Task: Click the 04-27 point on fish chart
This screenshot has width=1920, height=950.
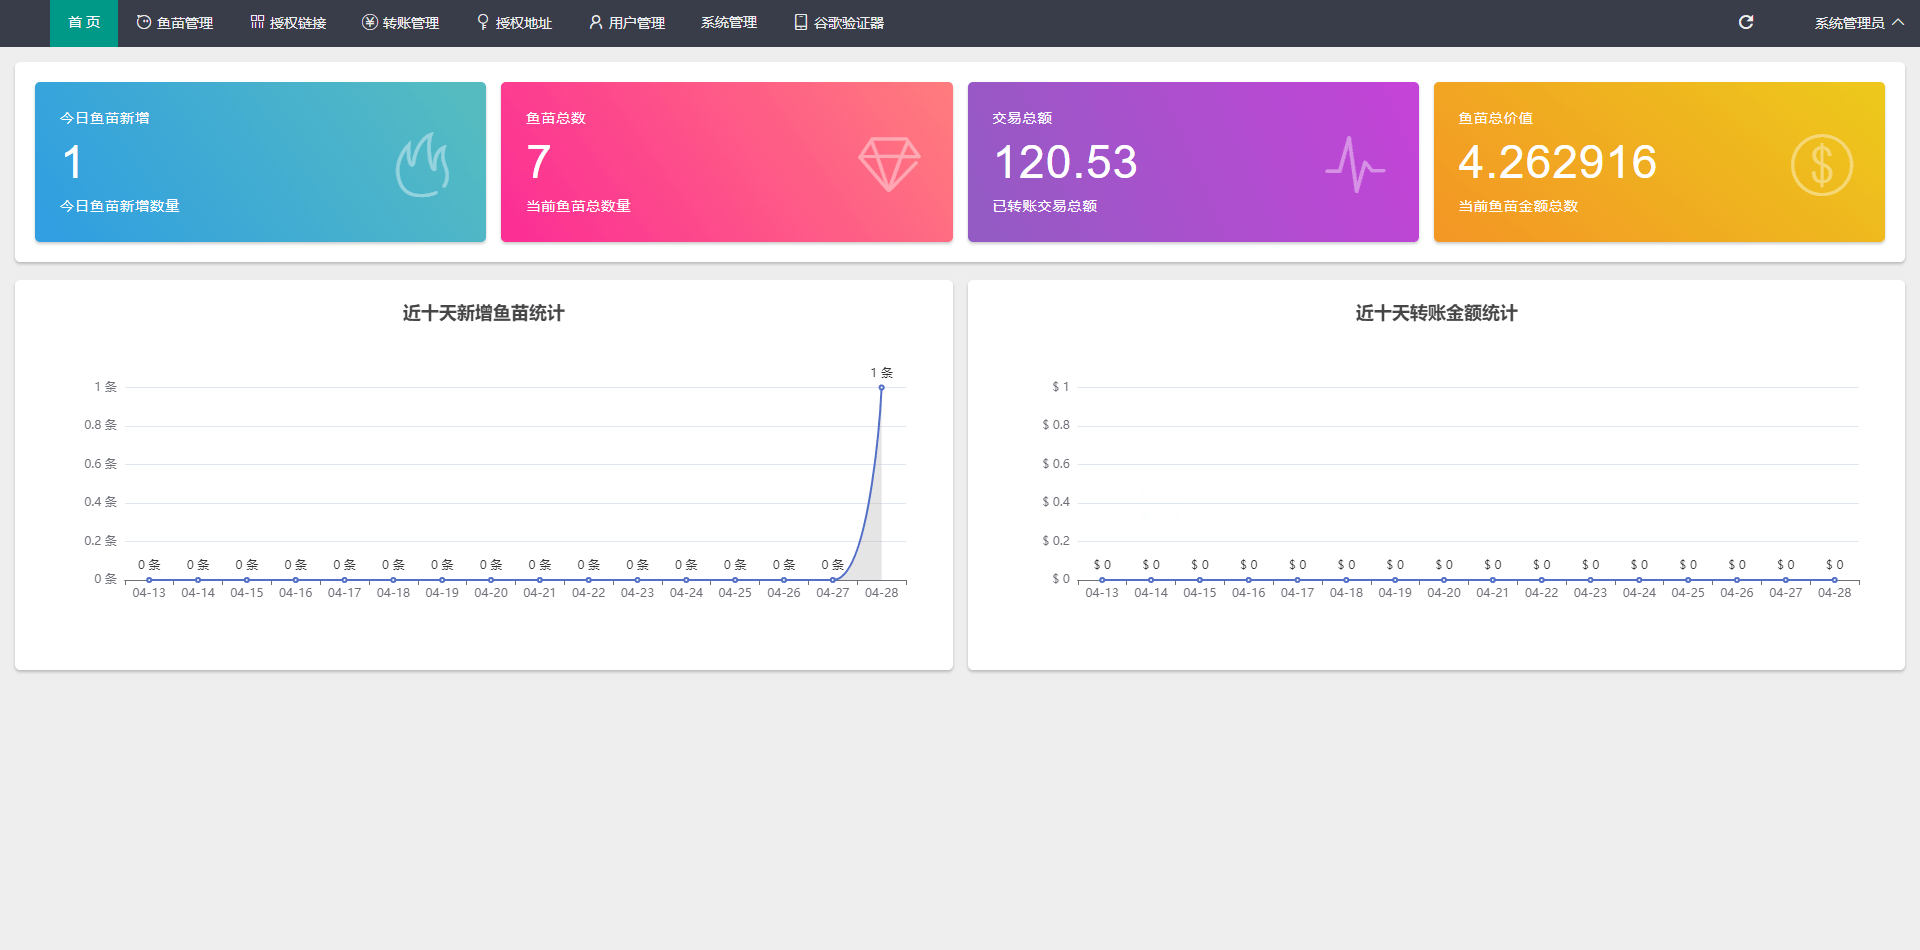Action: pos(832,580)
